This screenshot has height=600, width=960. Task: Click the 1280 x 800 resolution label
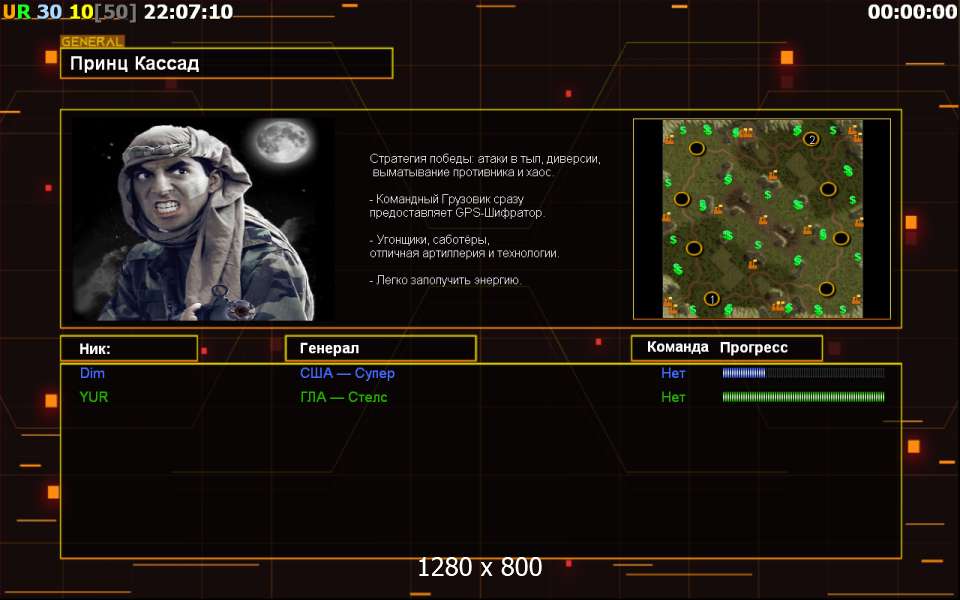[x=480, y=567]
